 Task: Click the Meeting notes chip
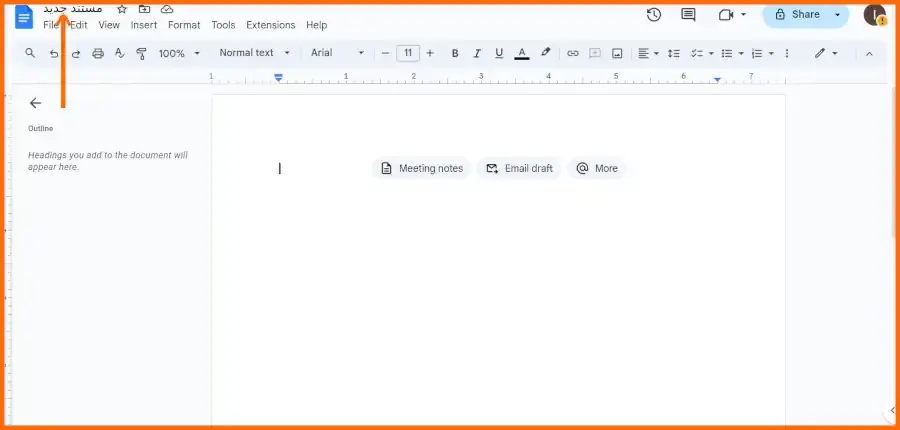click(x=422, y=168)
